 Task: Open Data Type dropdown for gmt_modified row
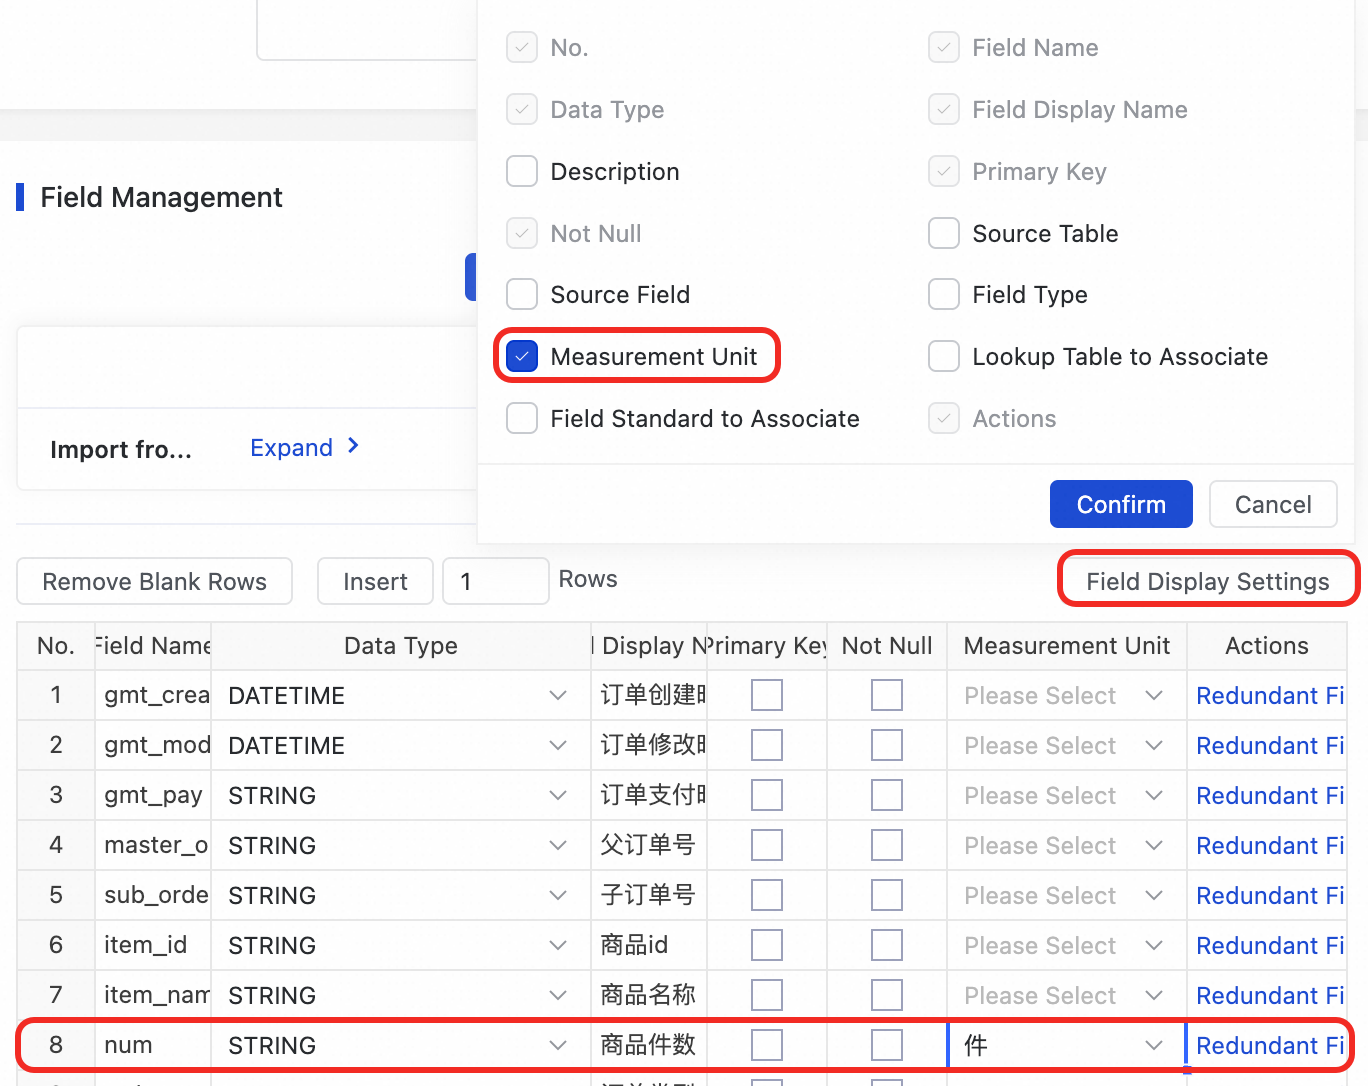(400, 745)
